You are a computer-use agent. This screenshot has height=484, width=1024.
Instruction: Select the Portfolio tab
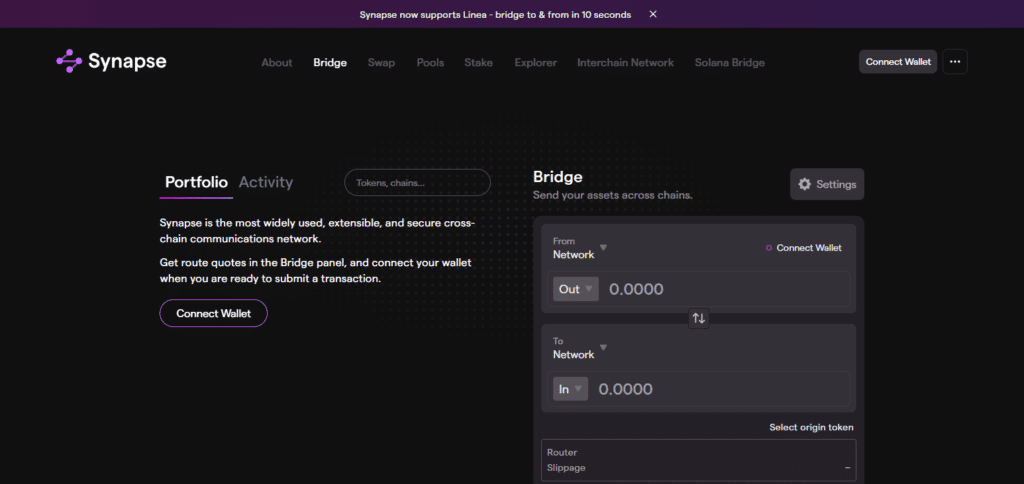(x=197, y=182)
